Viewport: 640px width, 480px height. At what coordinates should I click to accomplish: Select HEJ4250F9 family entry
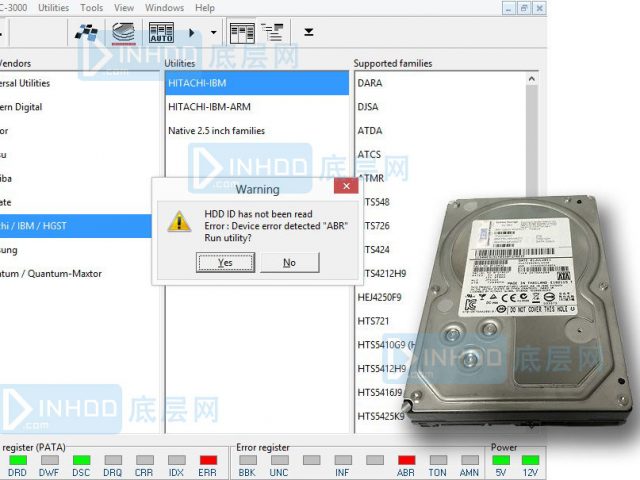pos(379,297)
